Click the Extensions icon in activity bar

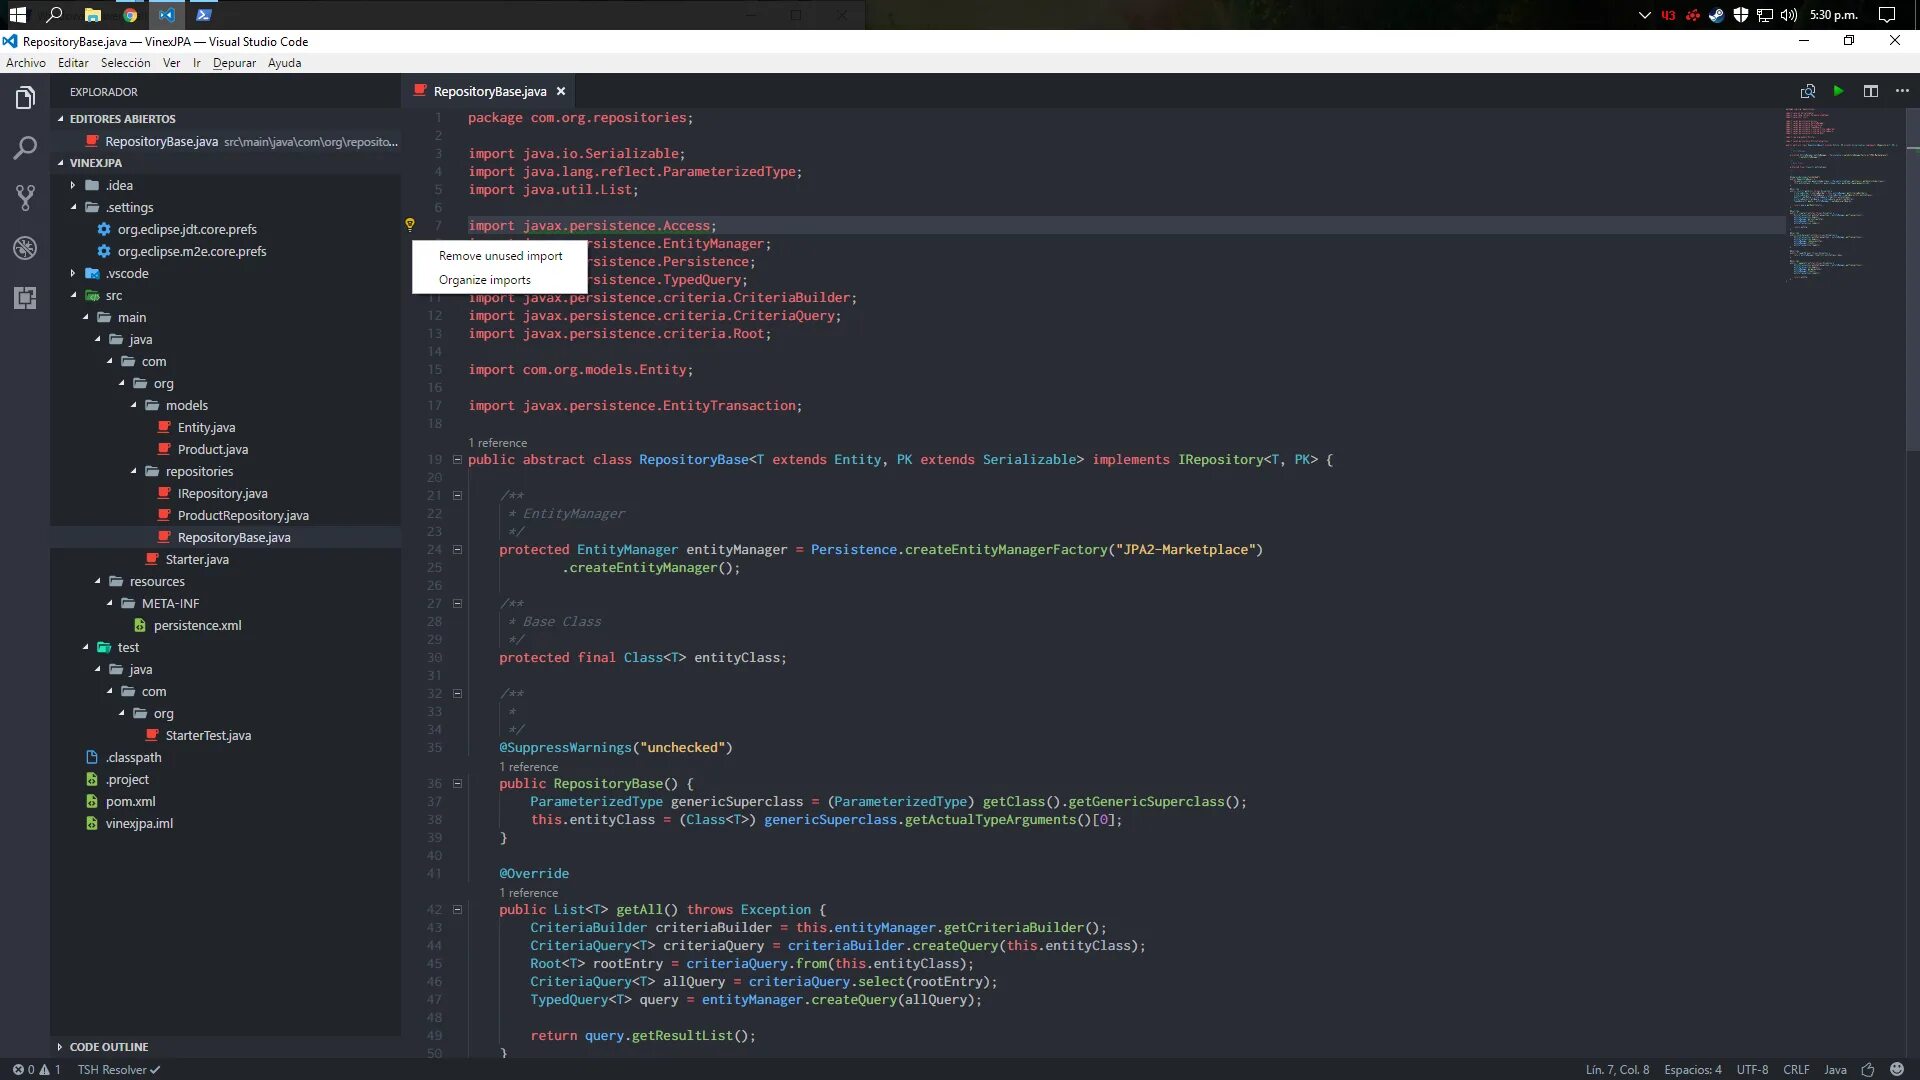click(x=24, y=297)
